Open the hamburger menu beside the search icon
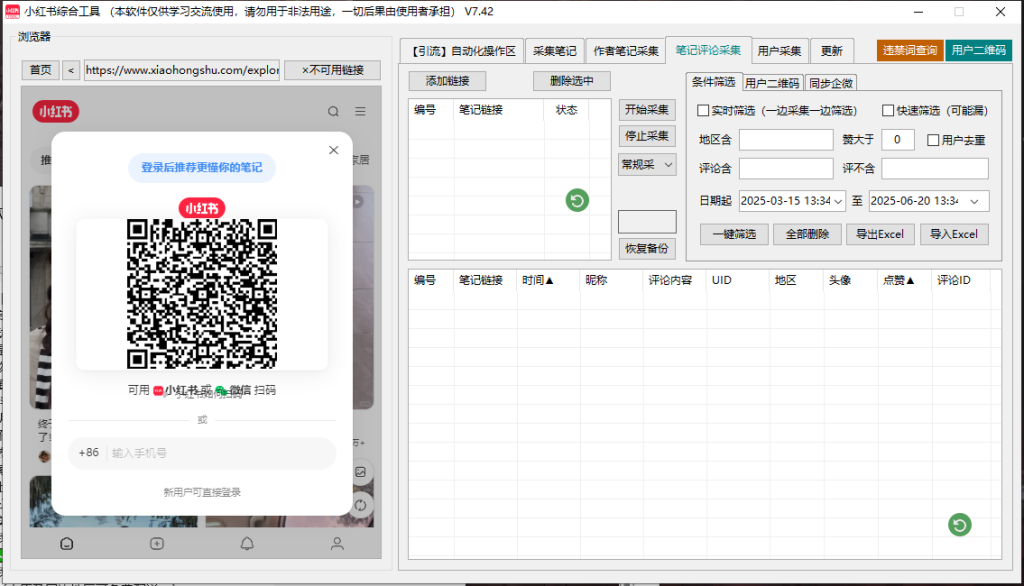The width and height of the screenshot is (1024, 586). click(362, 112)
